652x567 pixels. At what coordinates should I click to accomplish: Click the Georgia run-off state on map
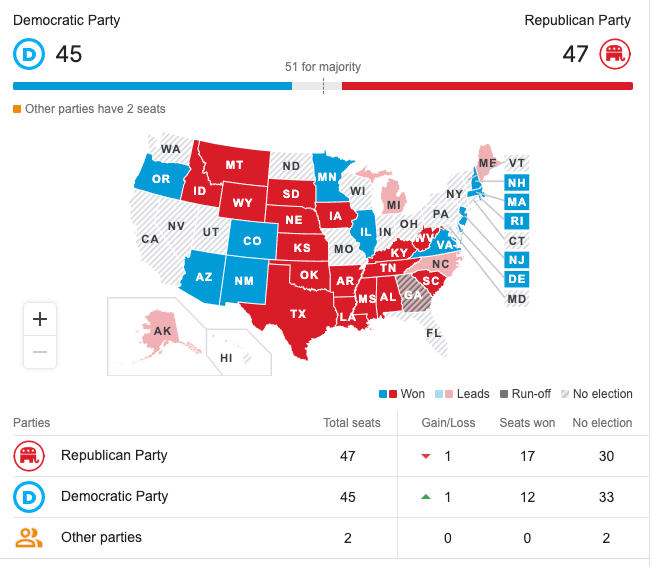pos(411,294)
